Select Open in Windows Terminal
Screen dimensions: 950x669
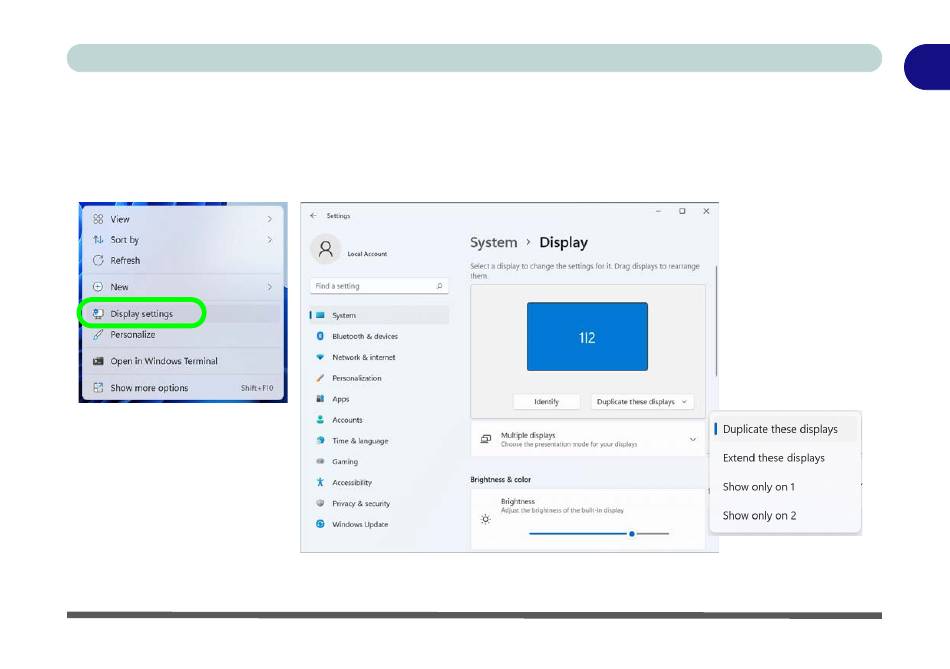coord(163,361)
